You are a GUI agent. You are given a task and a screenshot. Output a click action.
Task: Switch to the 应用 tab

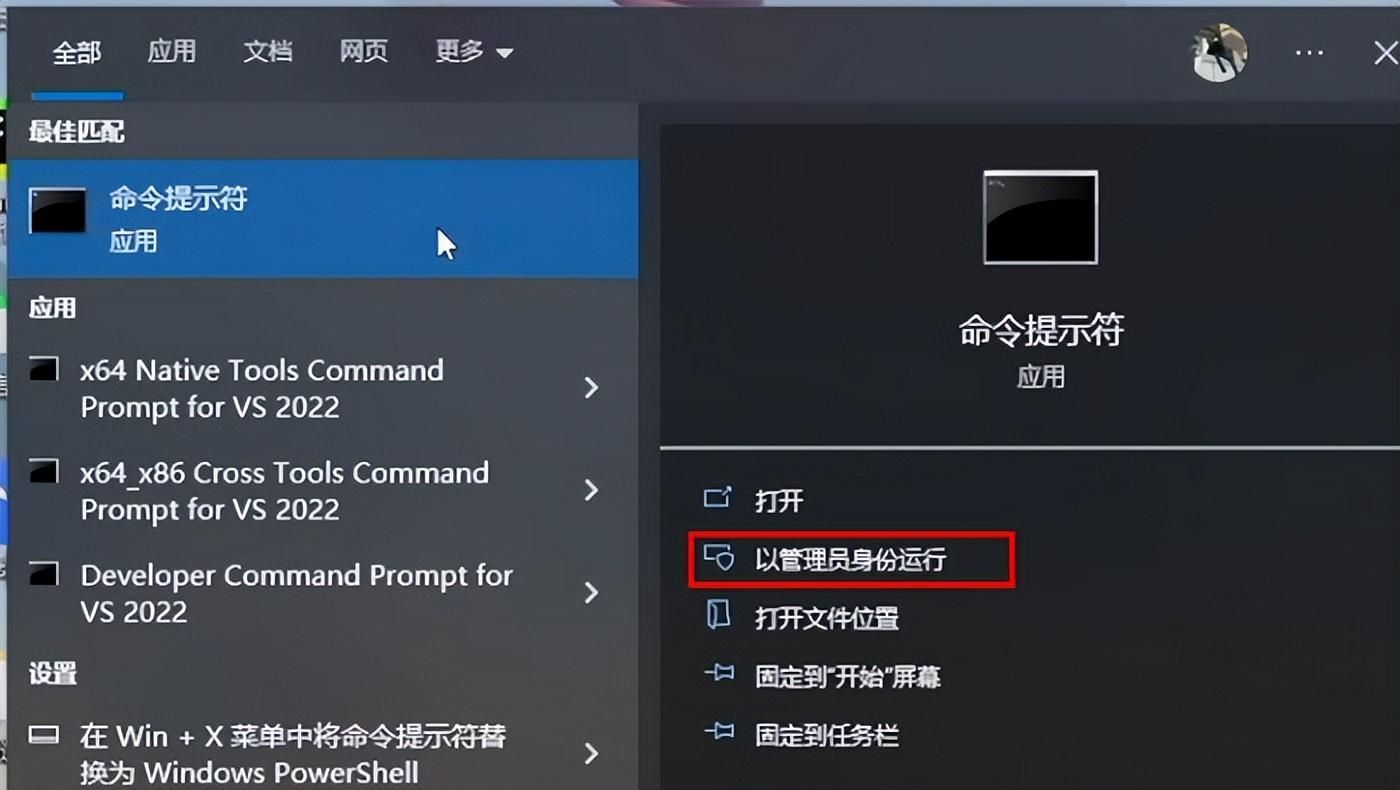[x=171, y=51]
